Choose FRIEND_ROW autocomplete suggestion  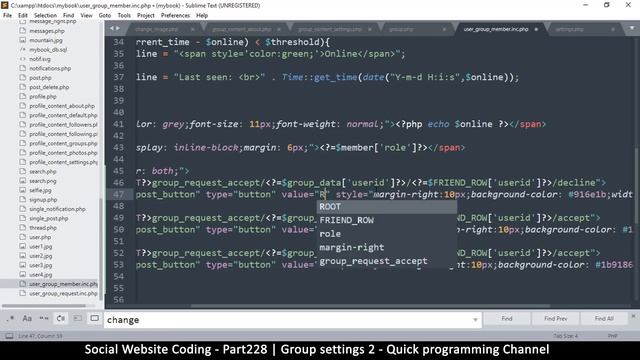[x=387, y=220]
